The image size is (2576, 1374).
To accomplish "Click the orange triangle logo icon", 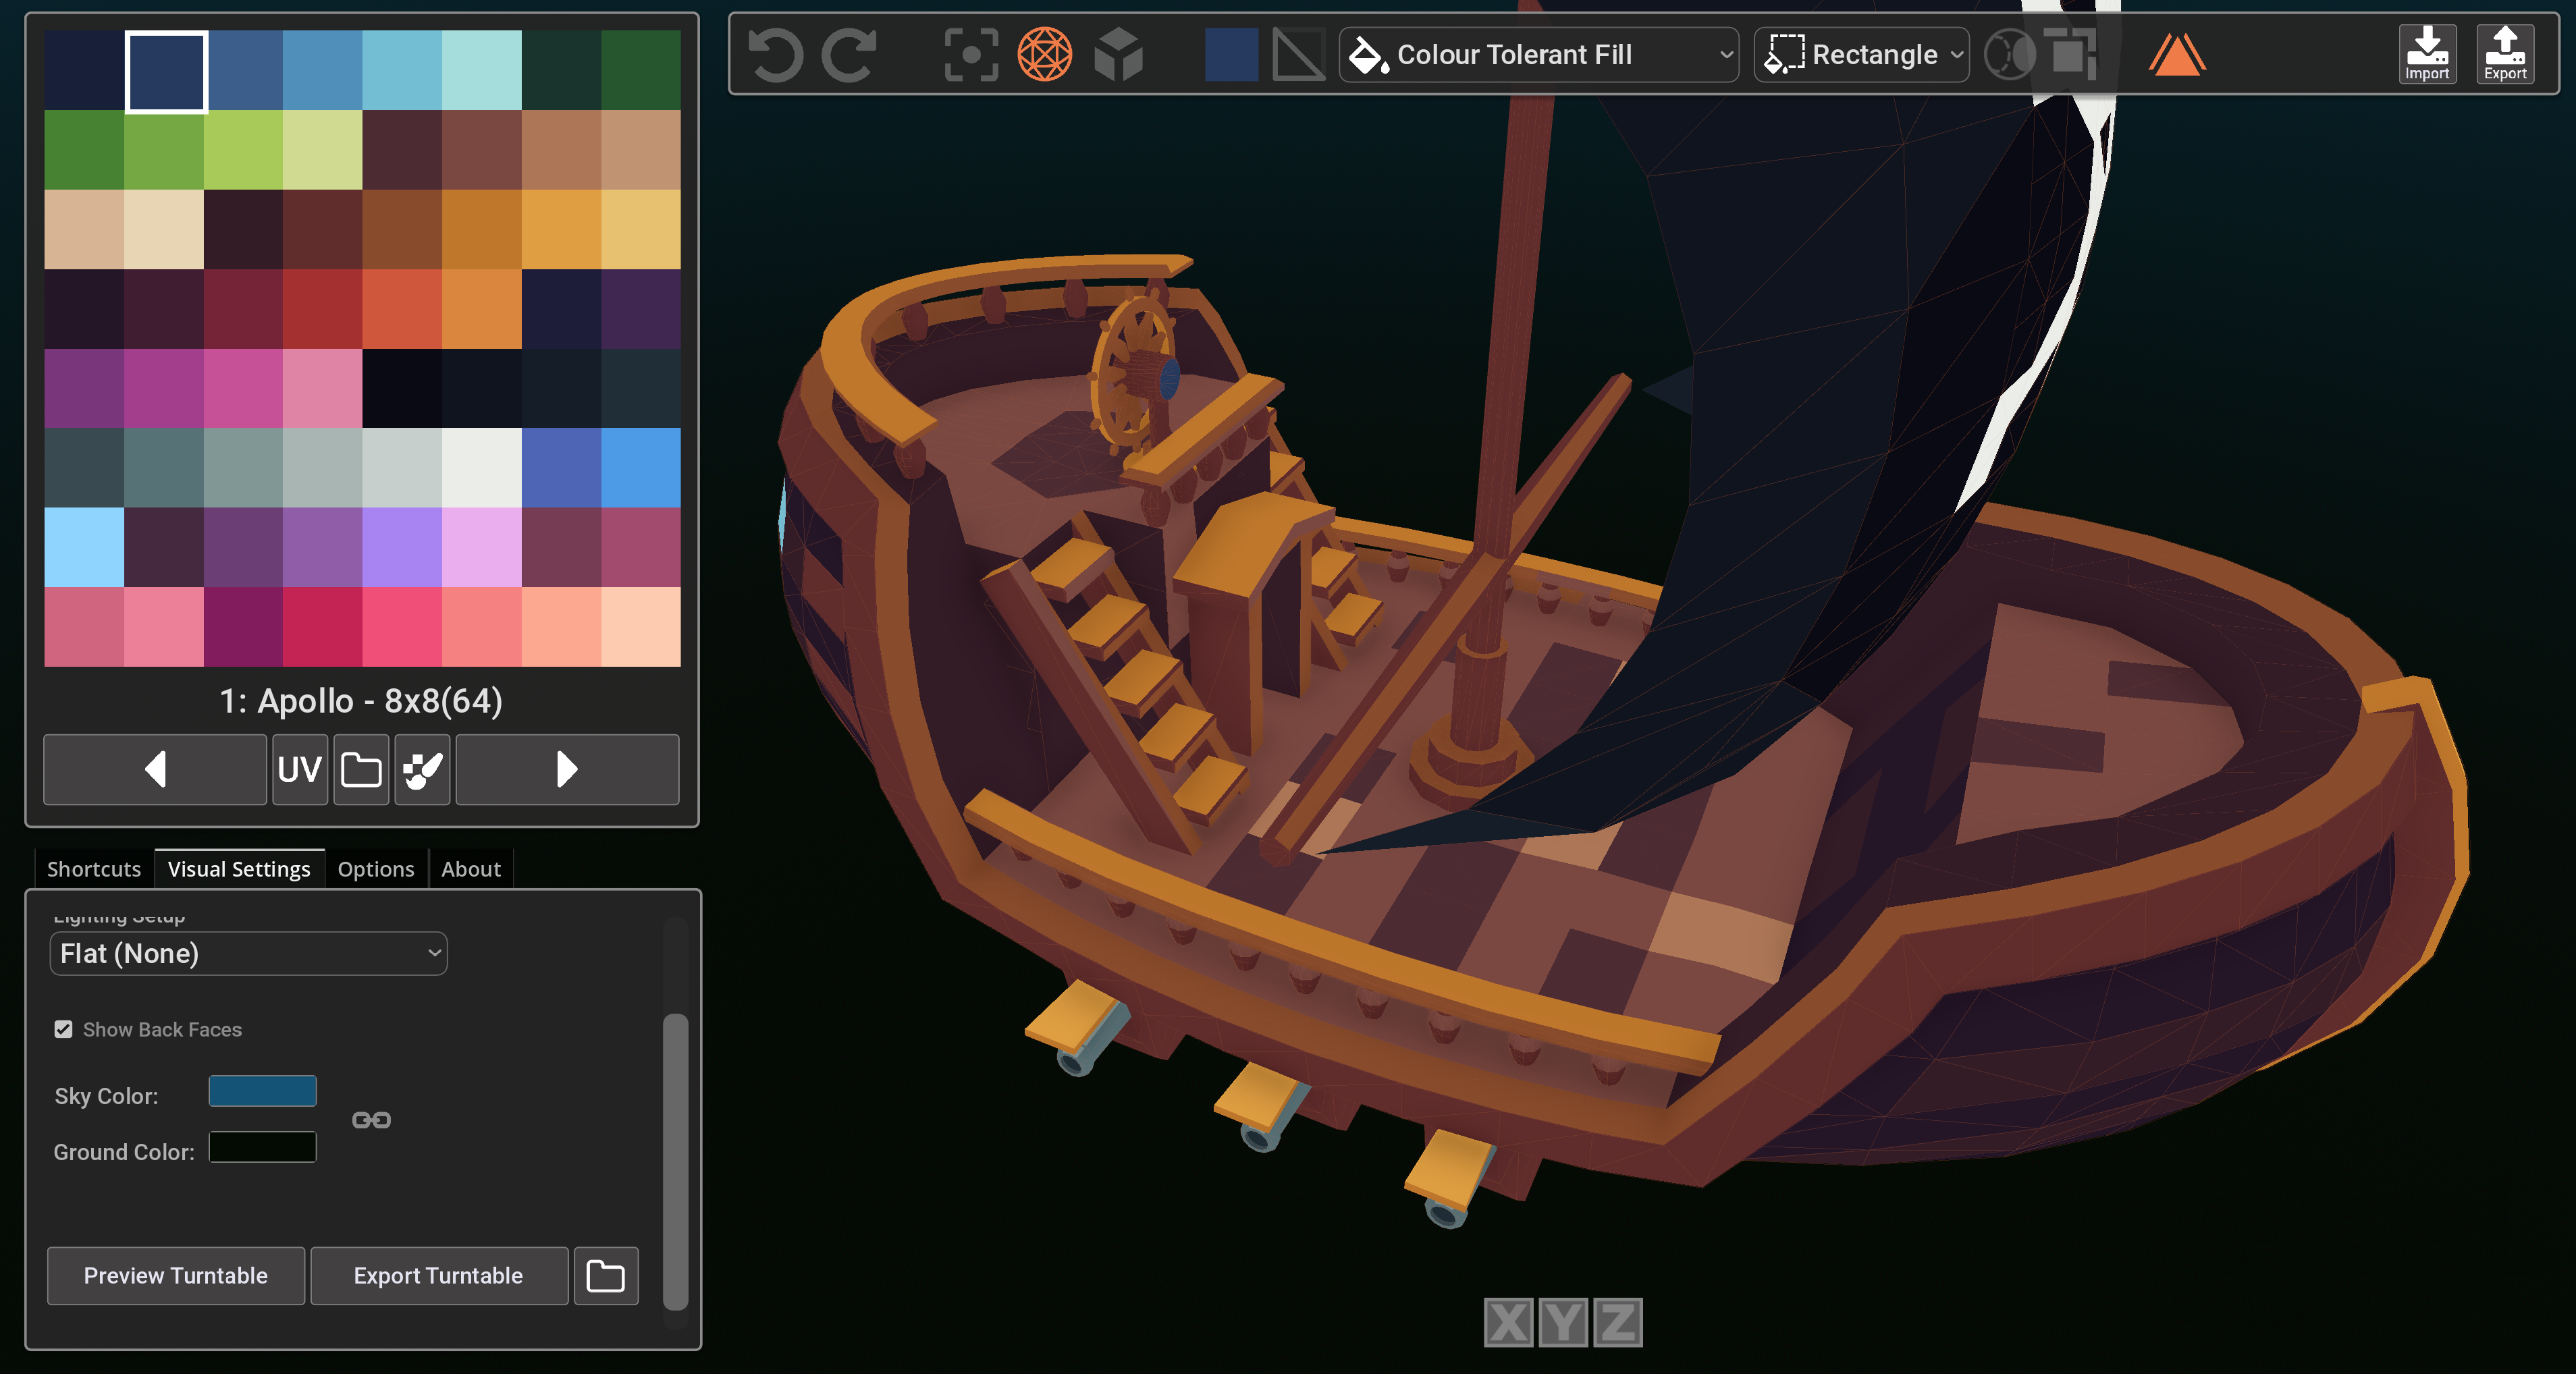I will tap(2176, 54).
